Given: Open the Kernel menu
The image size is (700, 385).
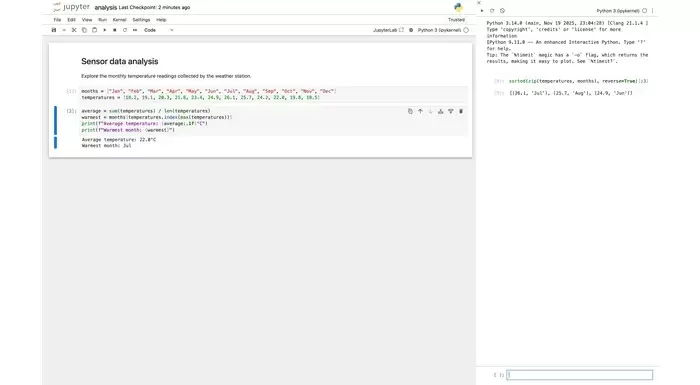Looking at the screenshot, I should [119, 20].
